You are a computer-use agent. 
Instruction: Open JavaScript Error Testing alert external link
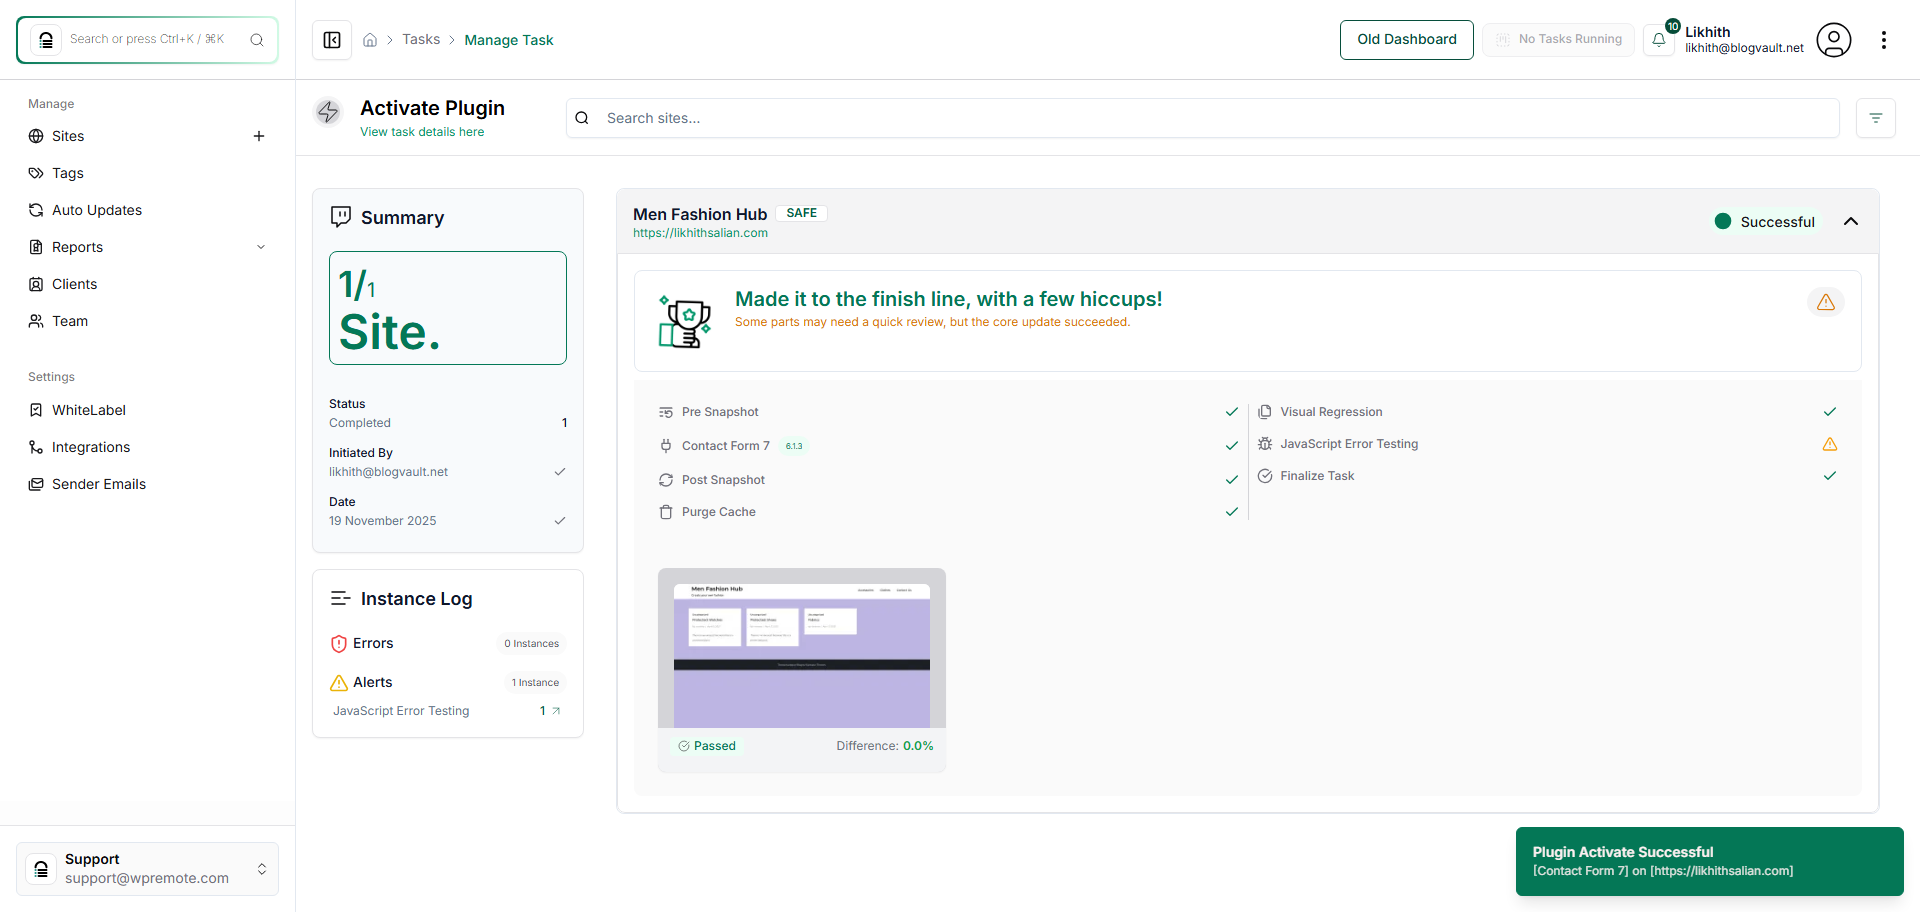tap(557, 710)
